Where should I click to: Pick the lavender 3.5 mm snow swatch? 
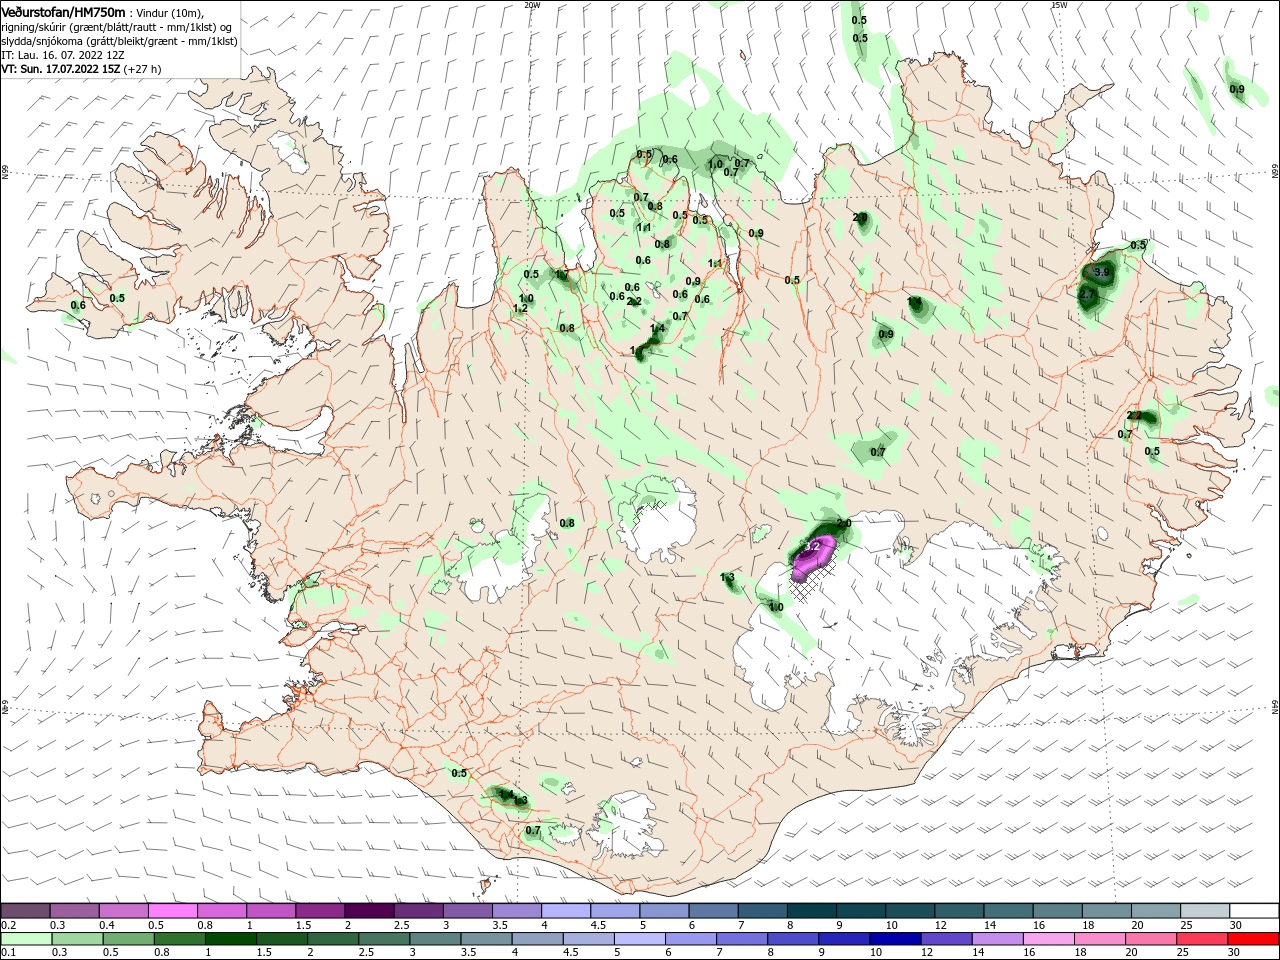[x=517, y=911]
